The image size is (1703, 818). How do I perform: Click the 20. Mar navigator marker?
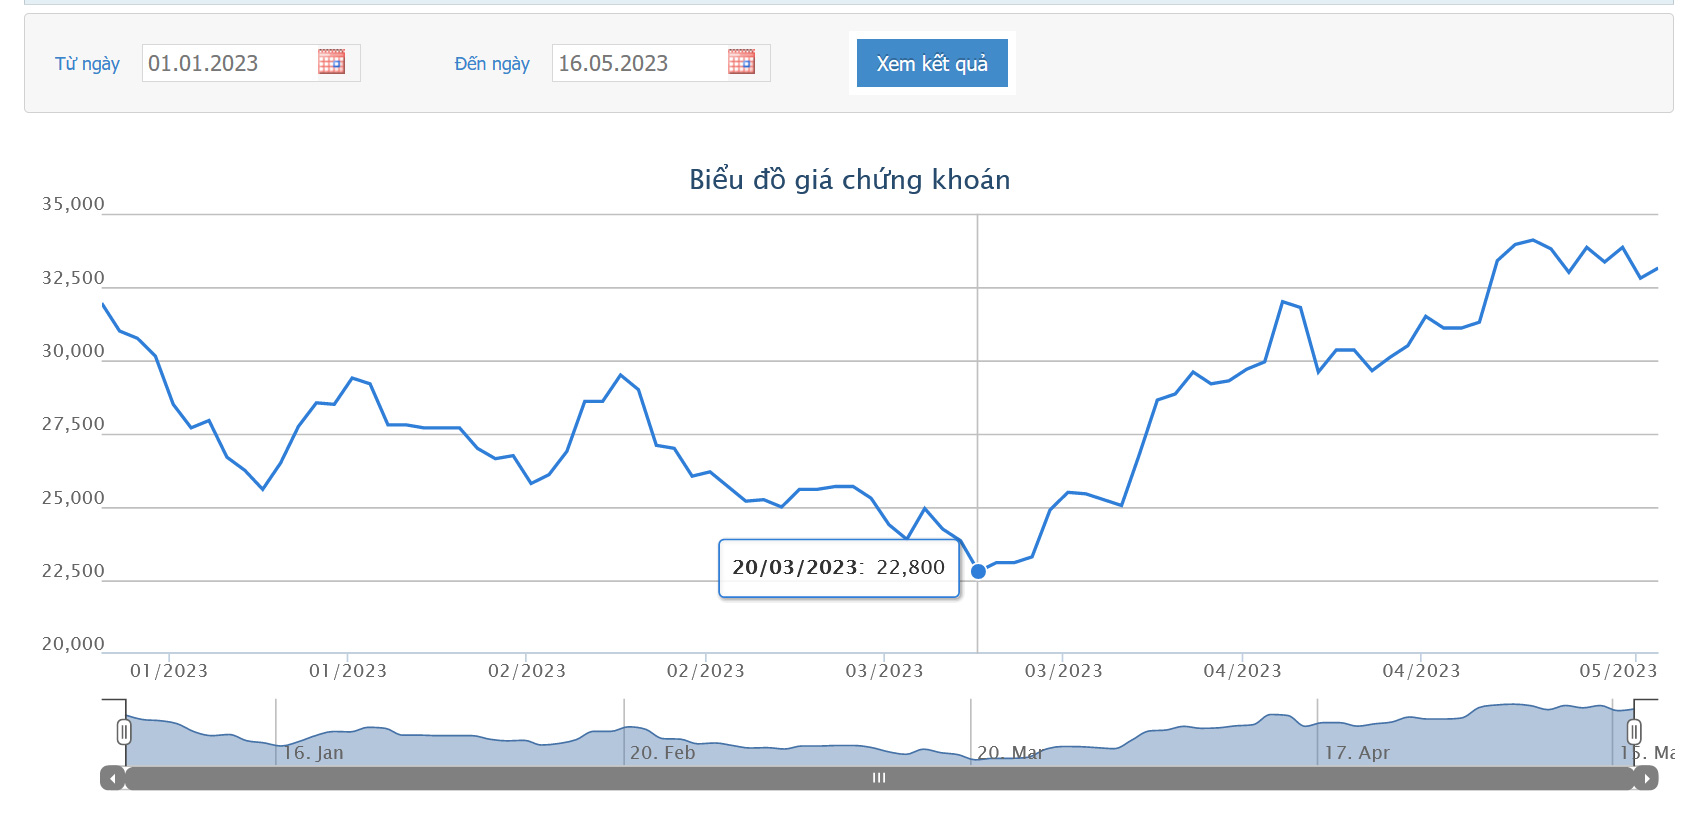pyautogui.click(x=1010, y=752)
